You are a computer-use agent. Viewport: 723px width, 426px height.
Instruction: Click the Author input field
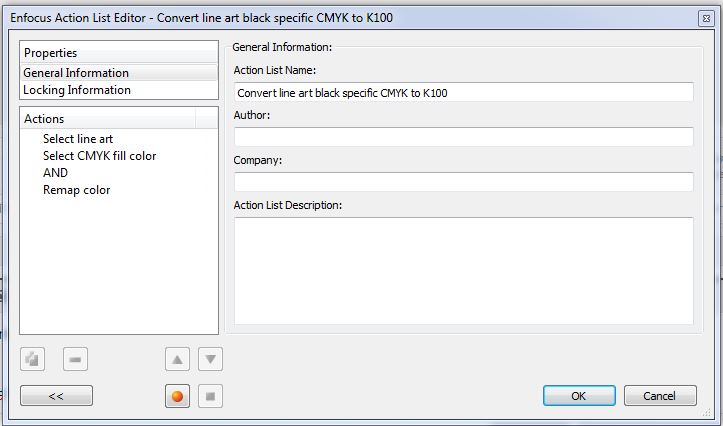point(463,137)
